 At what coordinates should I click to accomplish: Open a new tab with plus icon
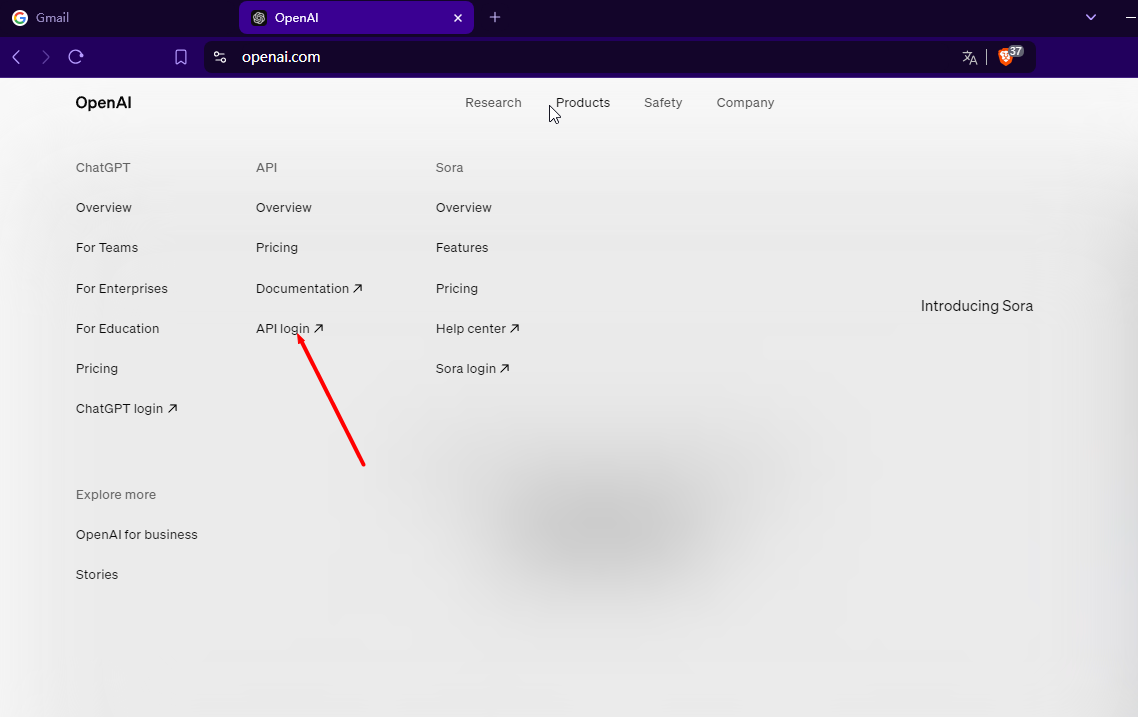495,17
